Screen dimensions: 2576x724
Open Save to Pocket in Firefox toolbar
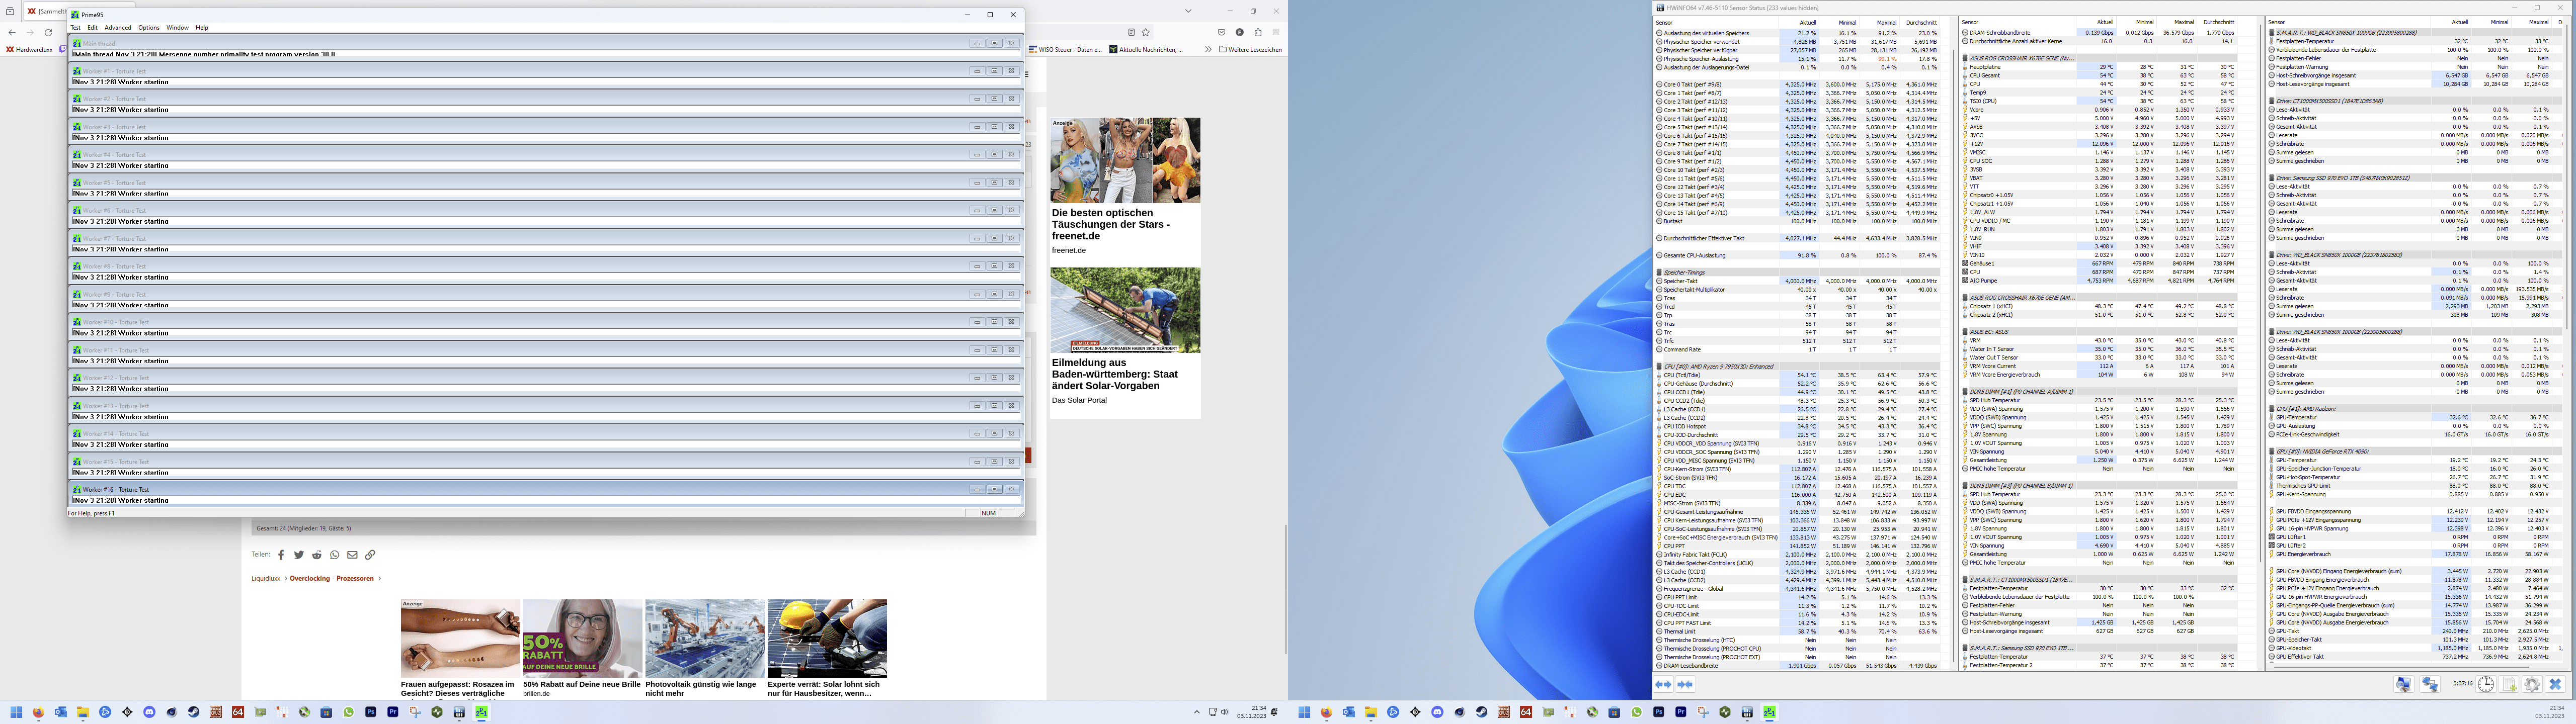pos(1222,32)
